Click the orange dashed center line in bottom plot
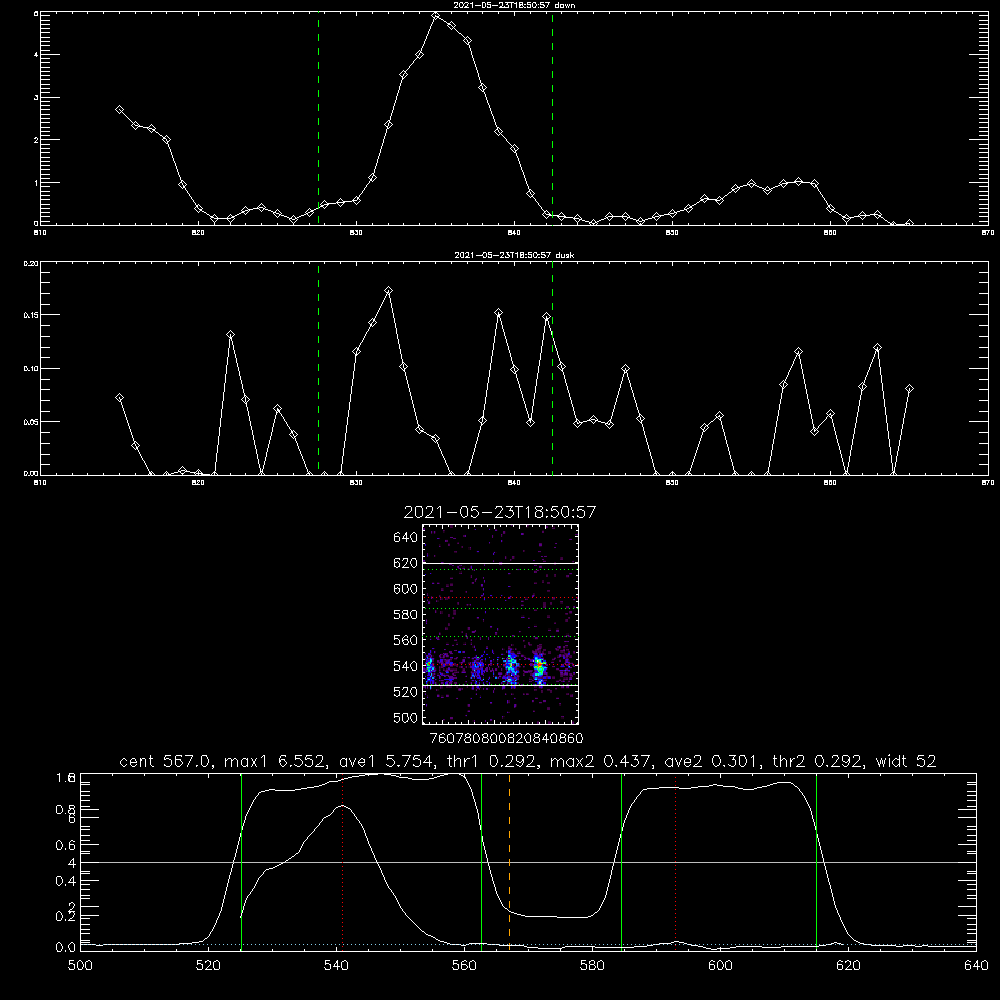This screenshot has height=1000, width=1000. click(x=509, y=861)
